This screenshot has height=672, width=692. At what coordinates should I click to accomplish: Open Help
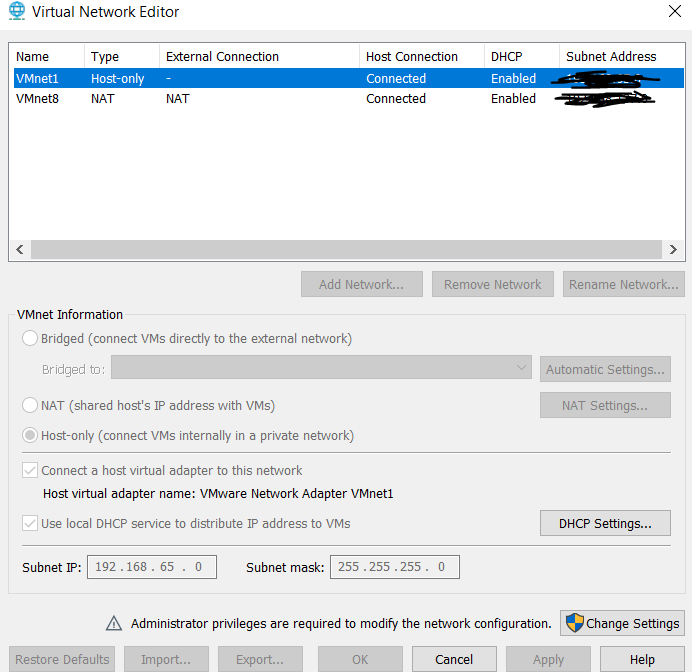(x=642, y=659)
